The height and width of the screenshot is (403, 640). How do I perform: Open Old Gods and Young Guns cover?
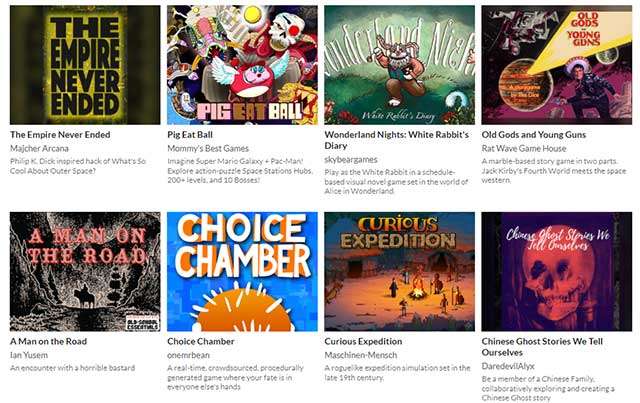point(557,65)
